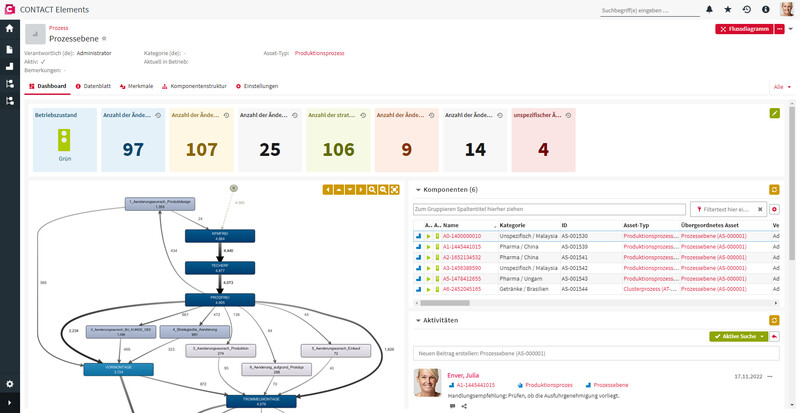This screenshot has height=413, width=800.
Task: Switch to the Datenblatt tab
Action: coord(93,86)
